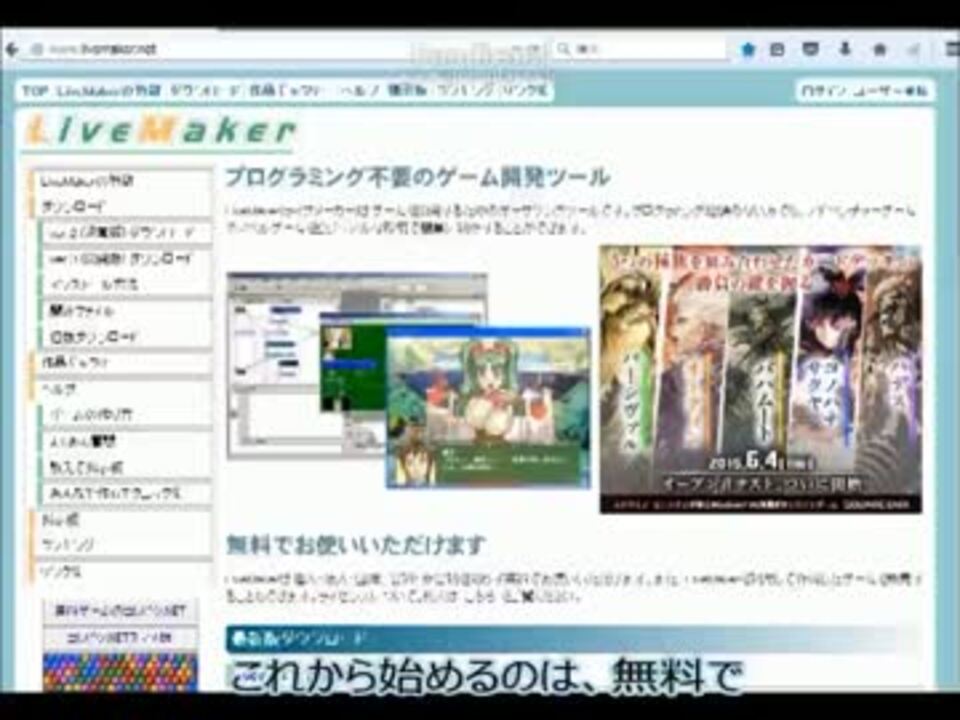
Task: Click the 無料でお使いいただけます heading
Action: [x=356, y=544]
